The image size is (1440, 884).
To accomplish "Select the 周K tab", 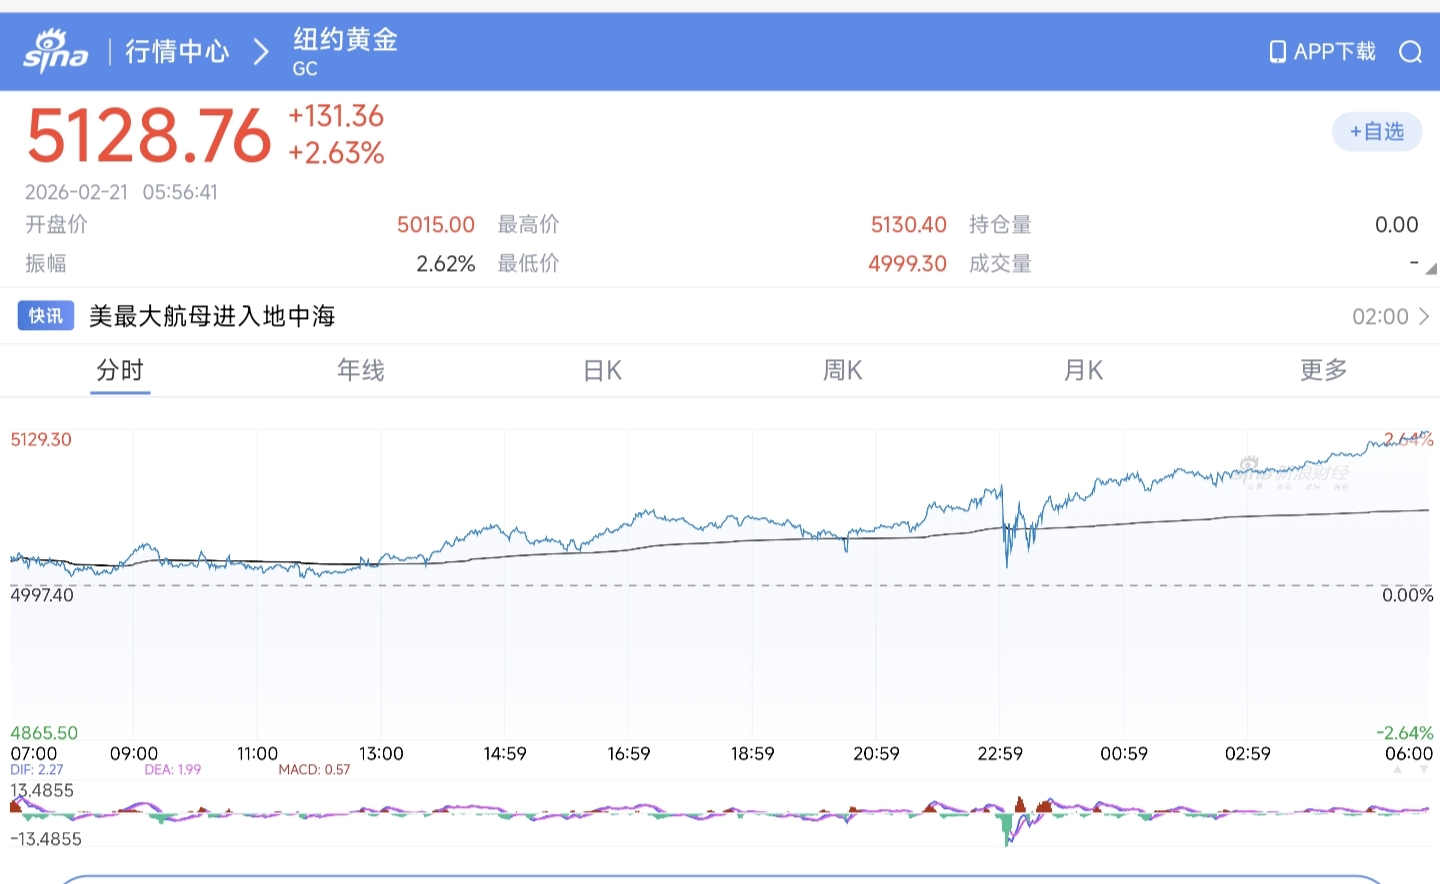I will pyautogui.click(x=842, y=371).
